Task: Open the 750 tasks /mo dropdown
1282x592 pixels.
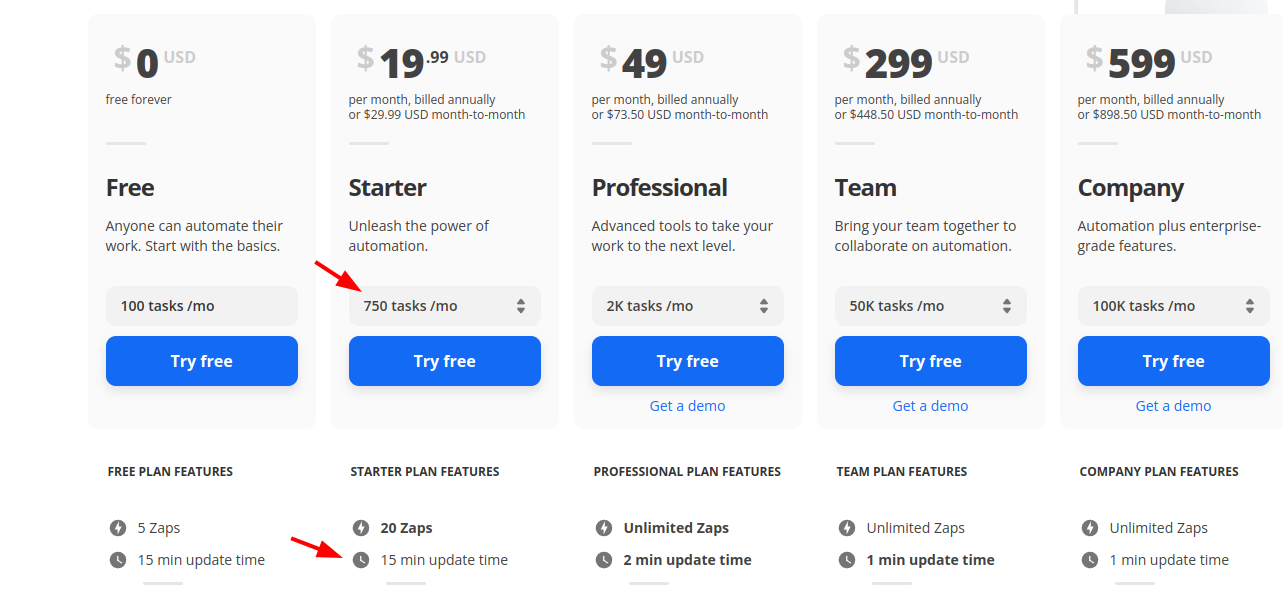Action: click(x=445, y=306)
